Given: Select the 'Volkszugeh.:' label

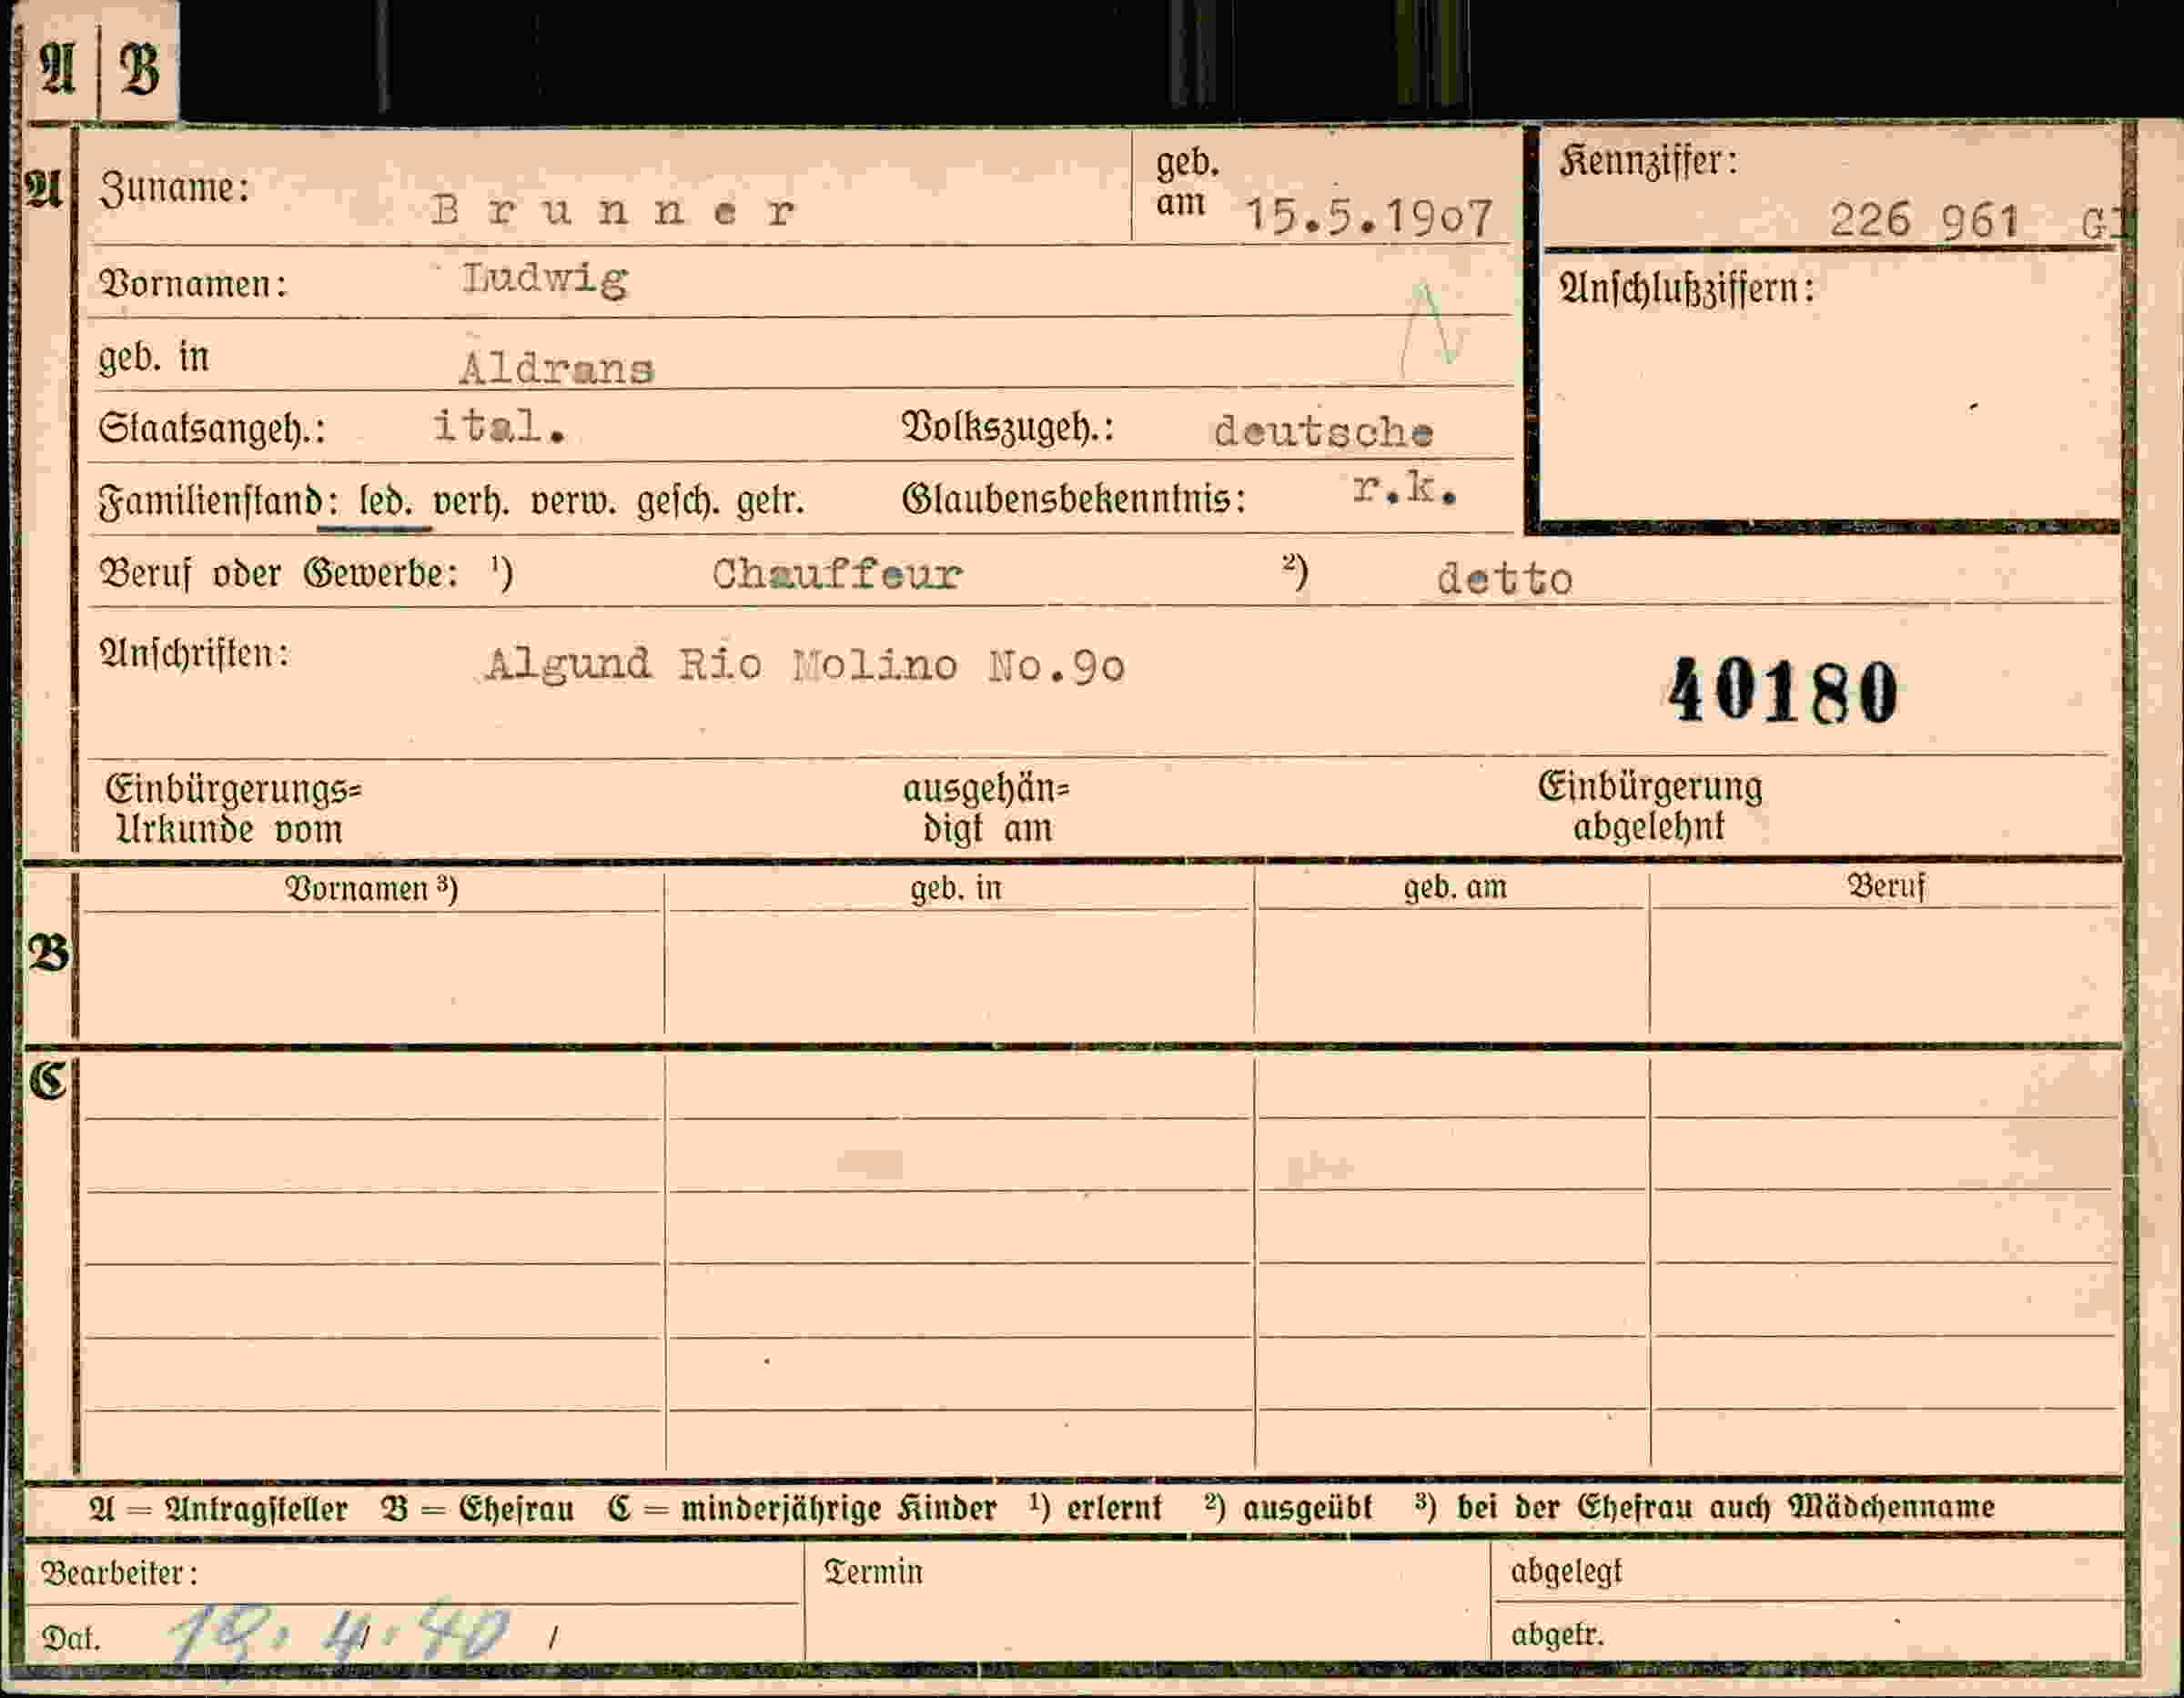Looking at the screenshot, I should pyautogui.click(x=1008, y=428).
